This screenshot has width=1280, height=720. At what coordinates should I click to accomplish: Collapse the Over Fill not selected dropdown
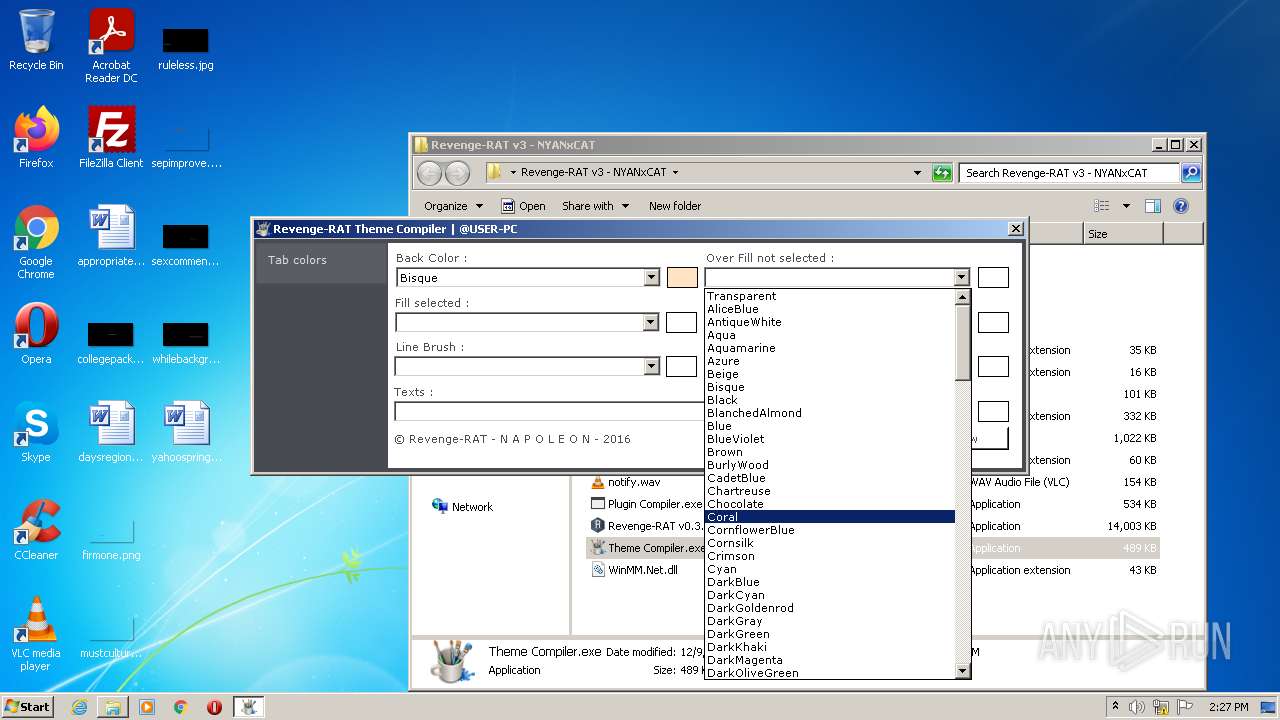(961, 278)
